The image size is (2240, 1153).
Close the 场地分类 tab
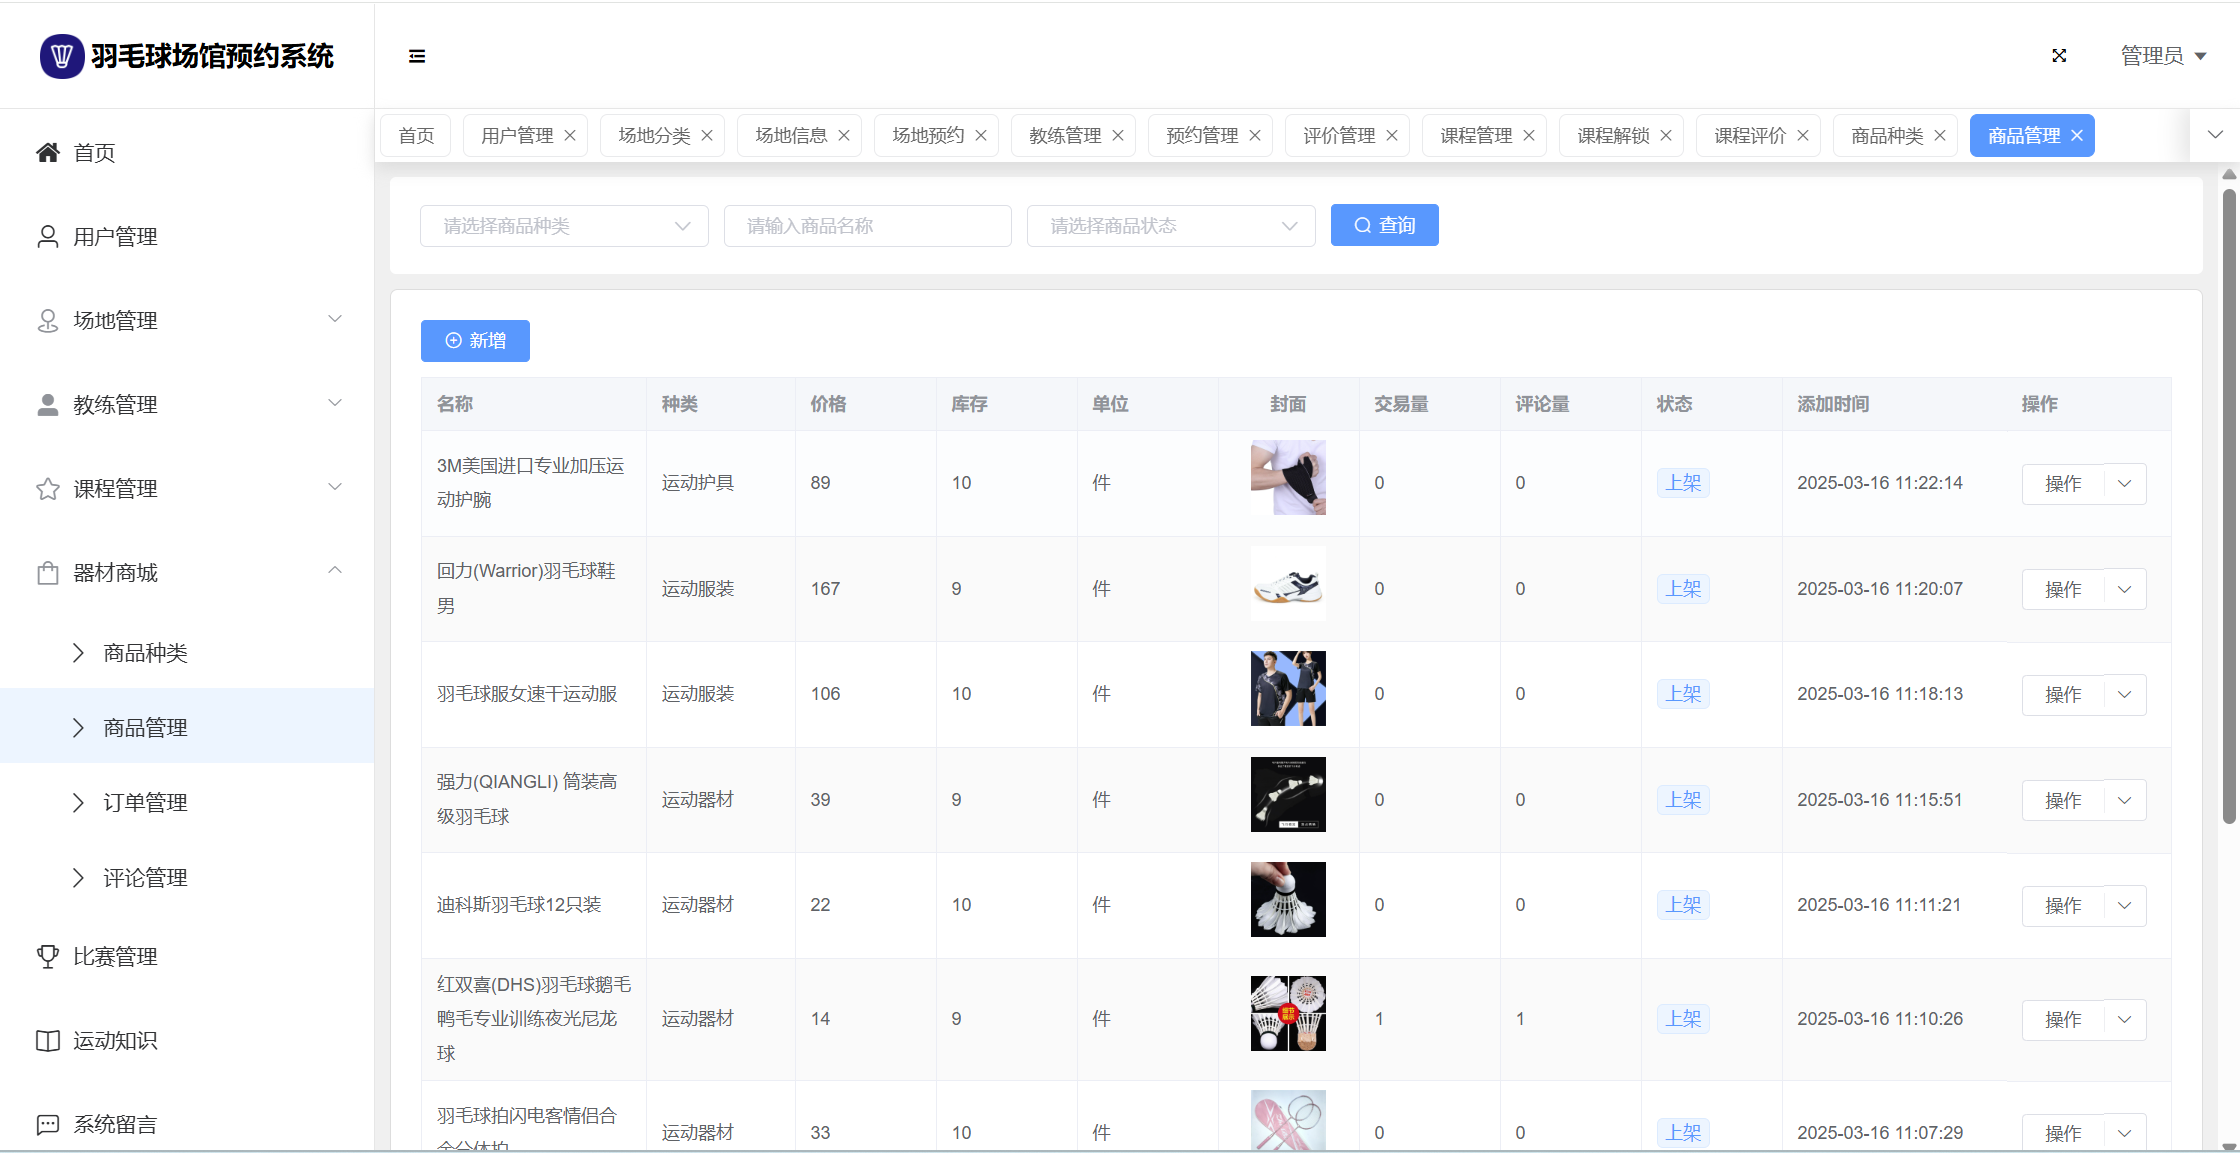(x=707, y=136)
